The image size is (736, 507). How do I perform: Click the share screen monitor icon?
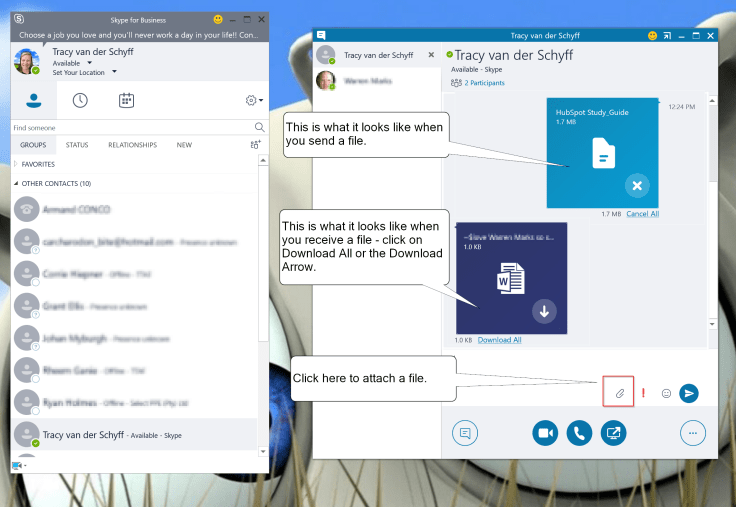click(613, 433)
